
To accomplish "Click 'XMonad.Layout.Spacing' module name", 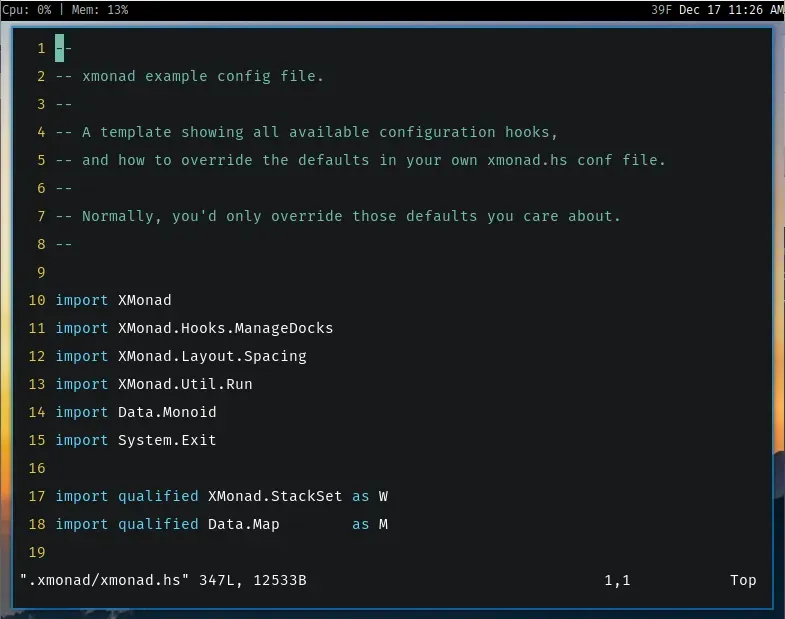I will 212,356.
